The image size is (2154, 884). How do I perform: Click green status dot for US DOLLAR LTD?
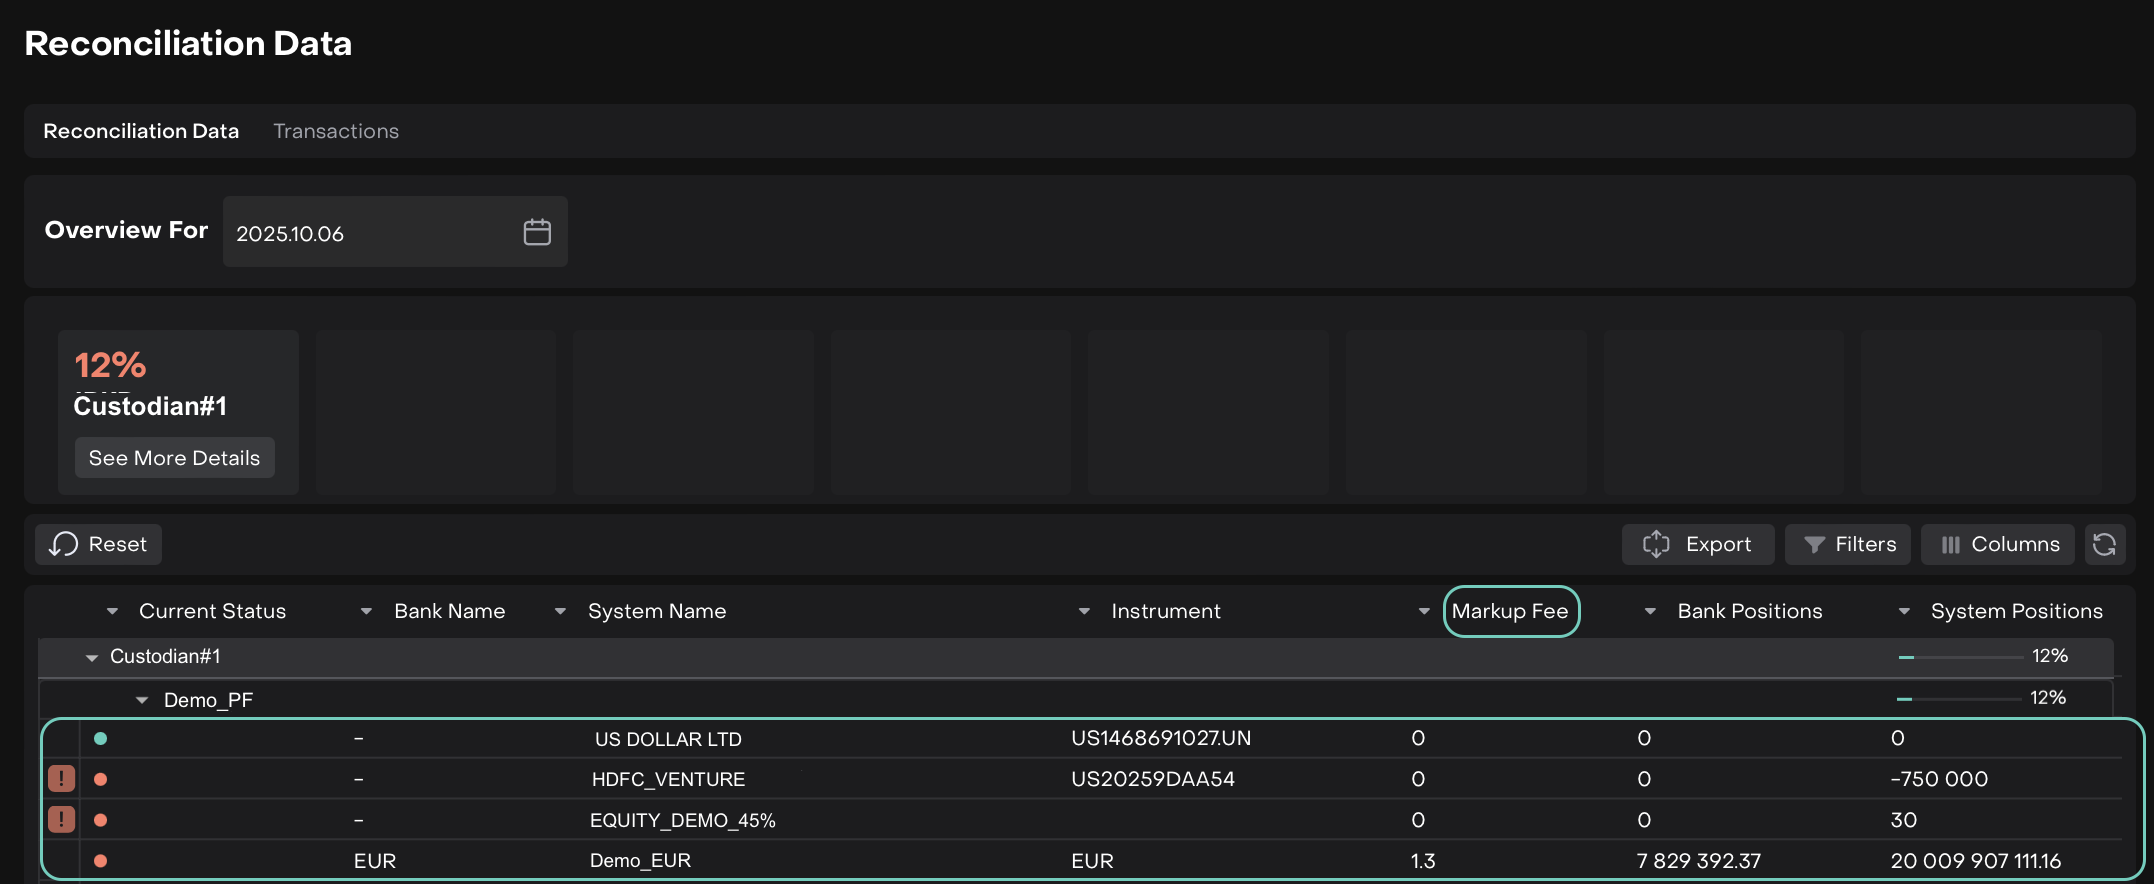[x=100, y=739]
